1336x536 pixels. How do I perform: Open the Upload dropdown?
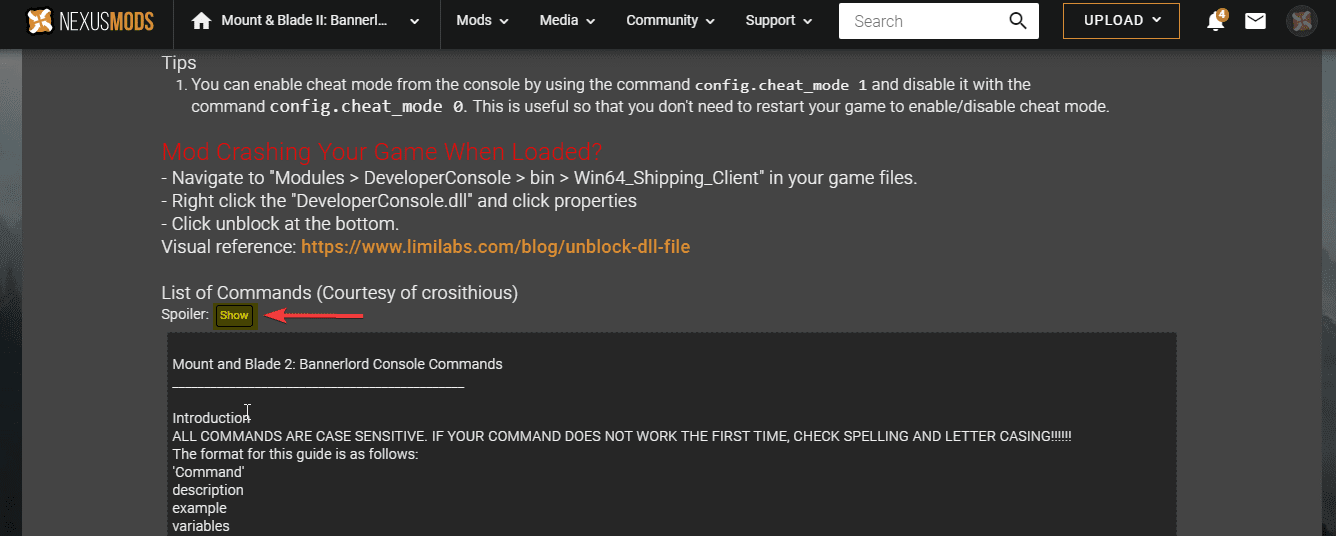coord(1120,21)
